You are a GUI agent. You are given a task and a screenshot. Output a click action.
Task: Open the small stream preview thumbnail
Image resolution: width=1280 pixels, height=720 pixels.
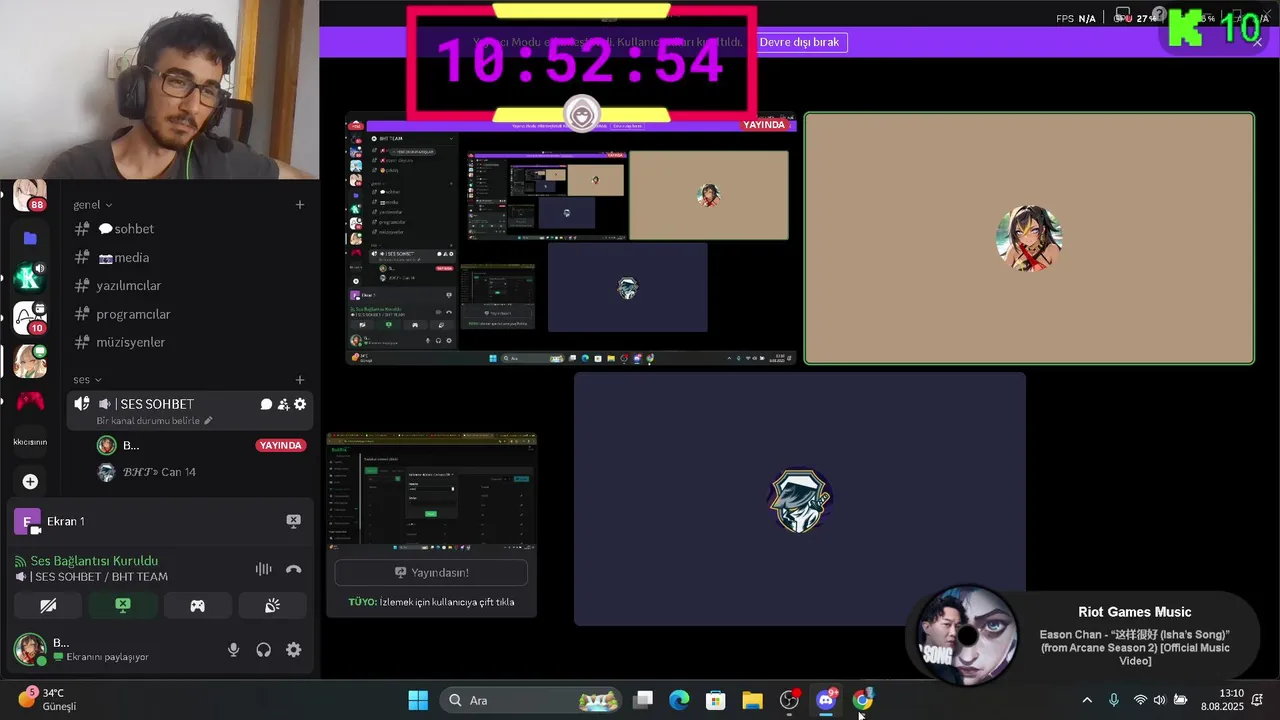click(431, 490)
